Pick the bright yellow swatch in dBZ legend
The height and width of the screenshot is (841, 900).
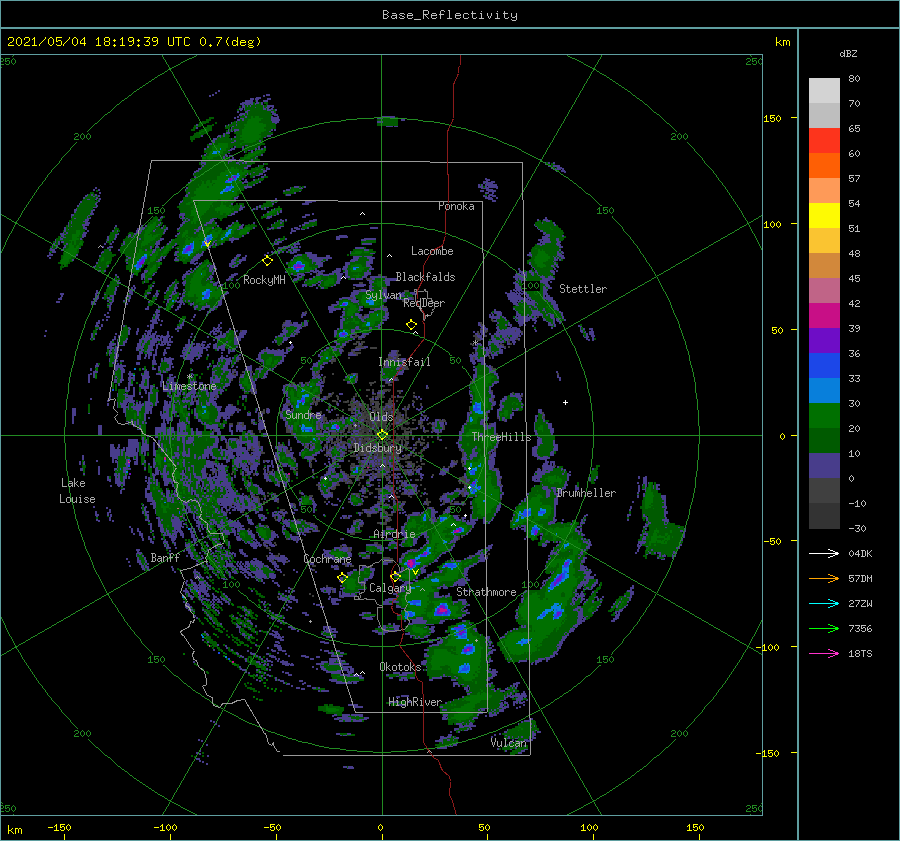pos(824,216)
